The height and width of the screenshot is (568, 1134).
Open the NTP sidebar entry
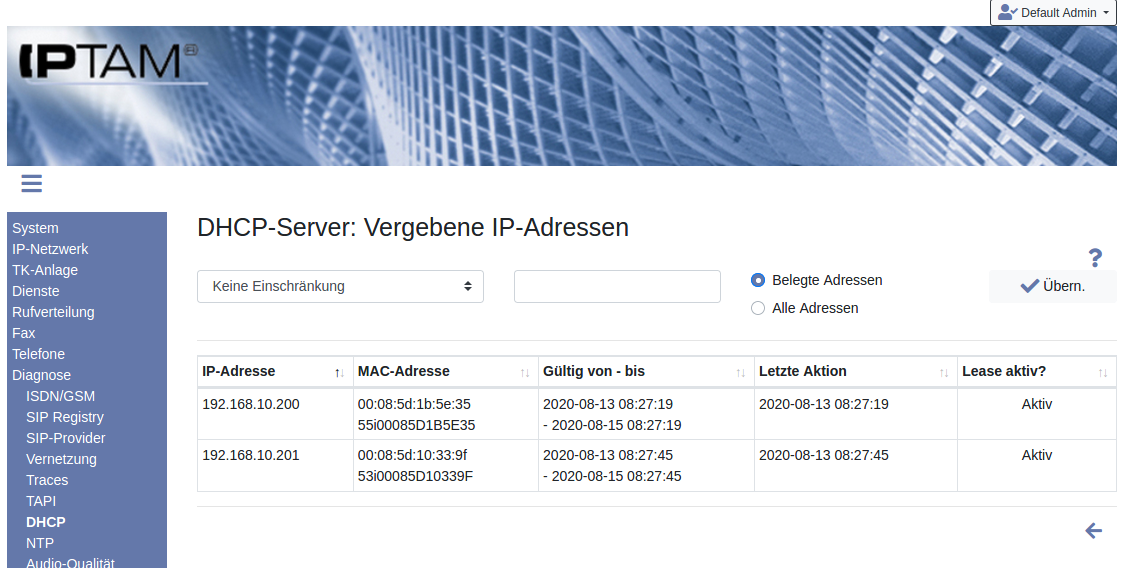click(x=40, y=543)
